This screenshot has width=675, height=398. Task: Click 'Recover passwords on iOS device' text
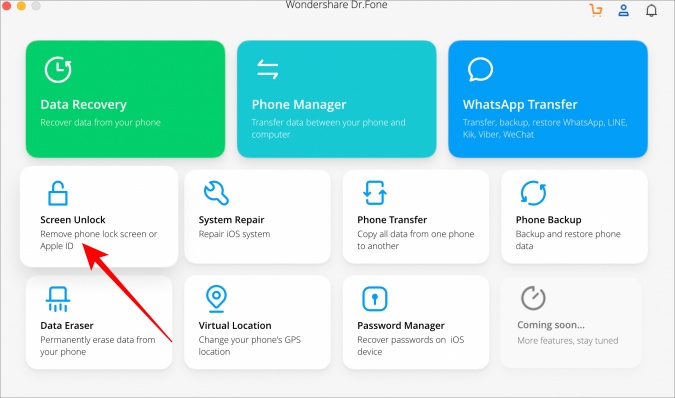pos(411,346)
